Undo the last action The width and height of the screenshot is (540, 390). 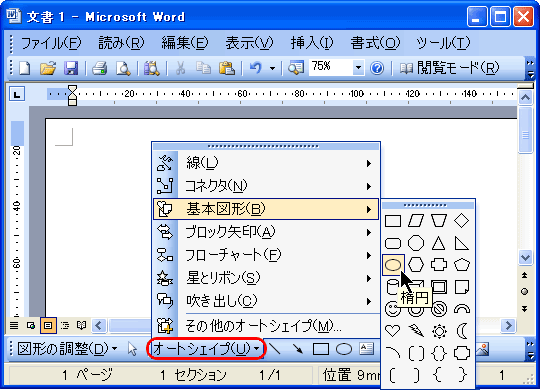(x=256, y=68)
